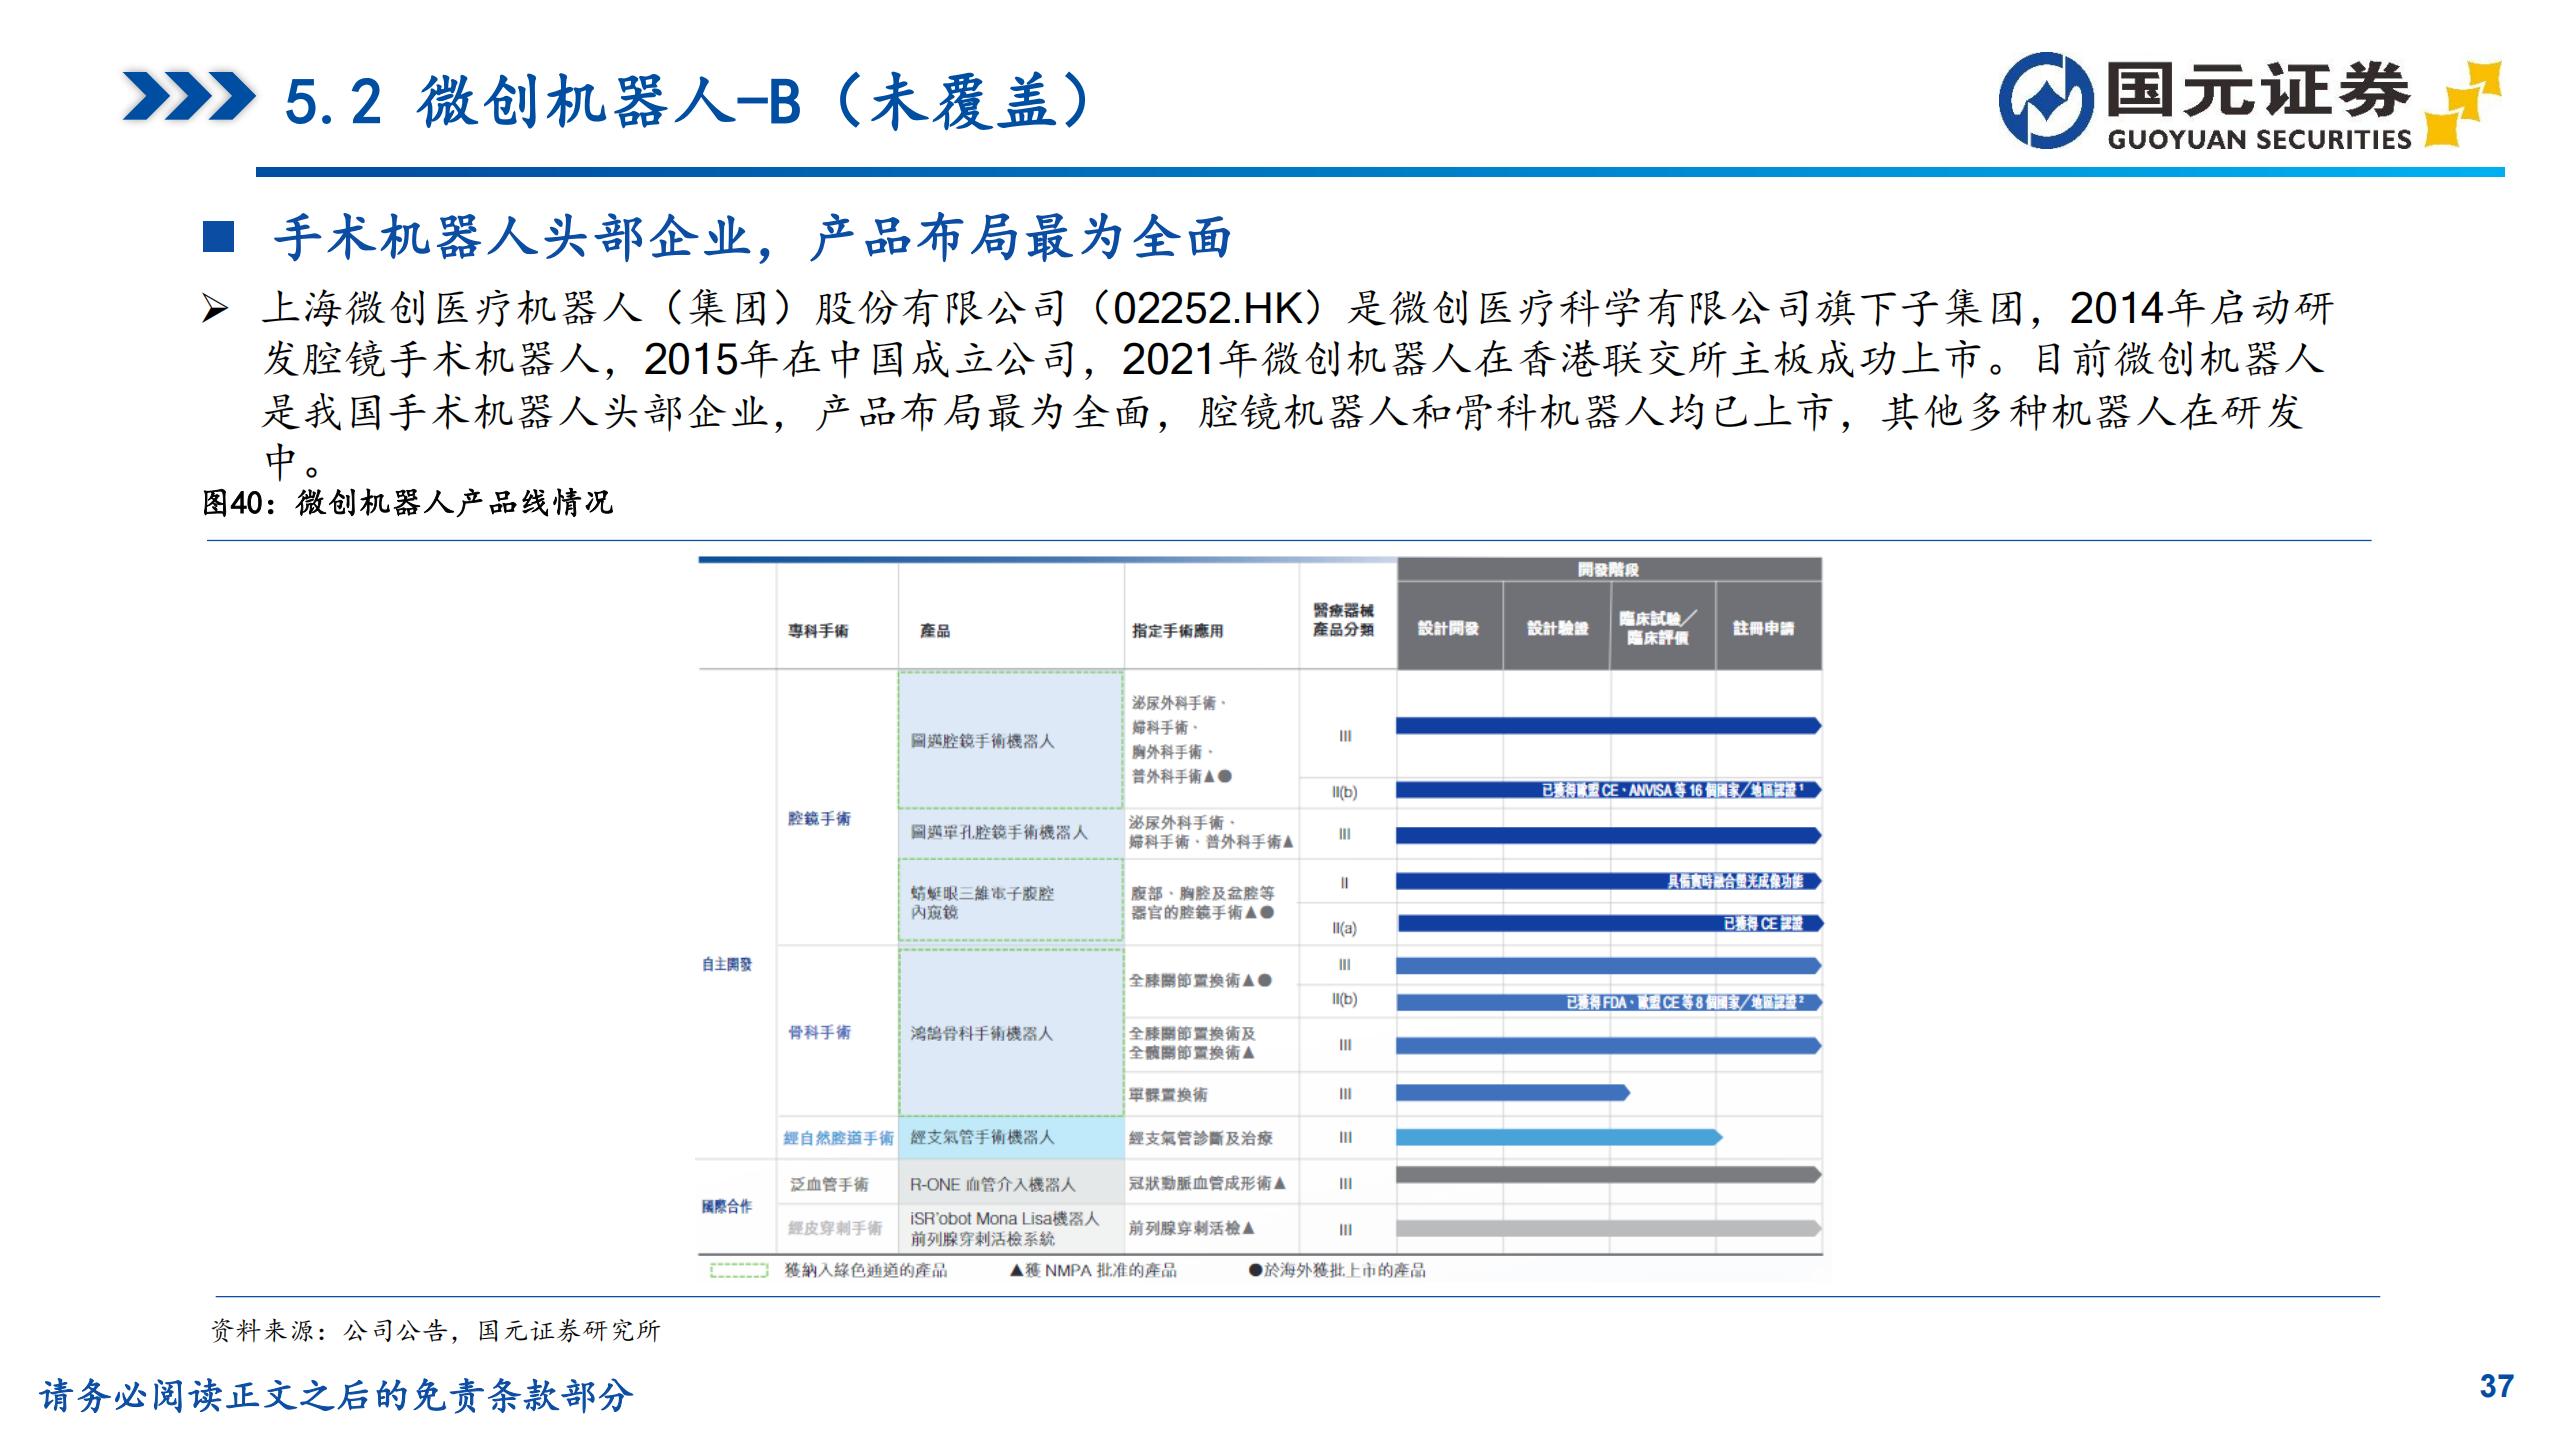Click the blue square bullet before the subtitle
The width and height of the screenshot is (2560, 1440).
[x=218, y=237]
